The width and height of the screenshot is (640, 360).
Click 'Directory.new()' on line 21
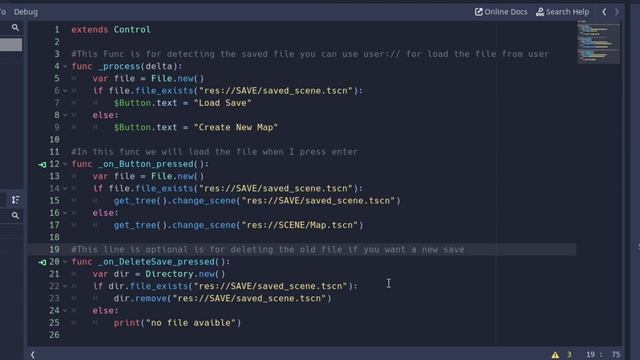(x=185, y=274)
